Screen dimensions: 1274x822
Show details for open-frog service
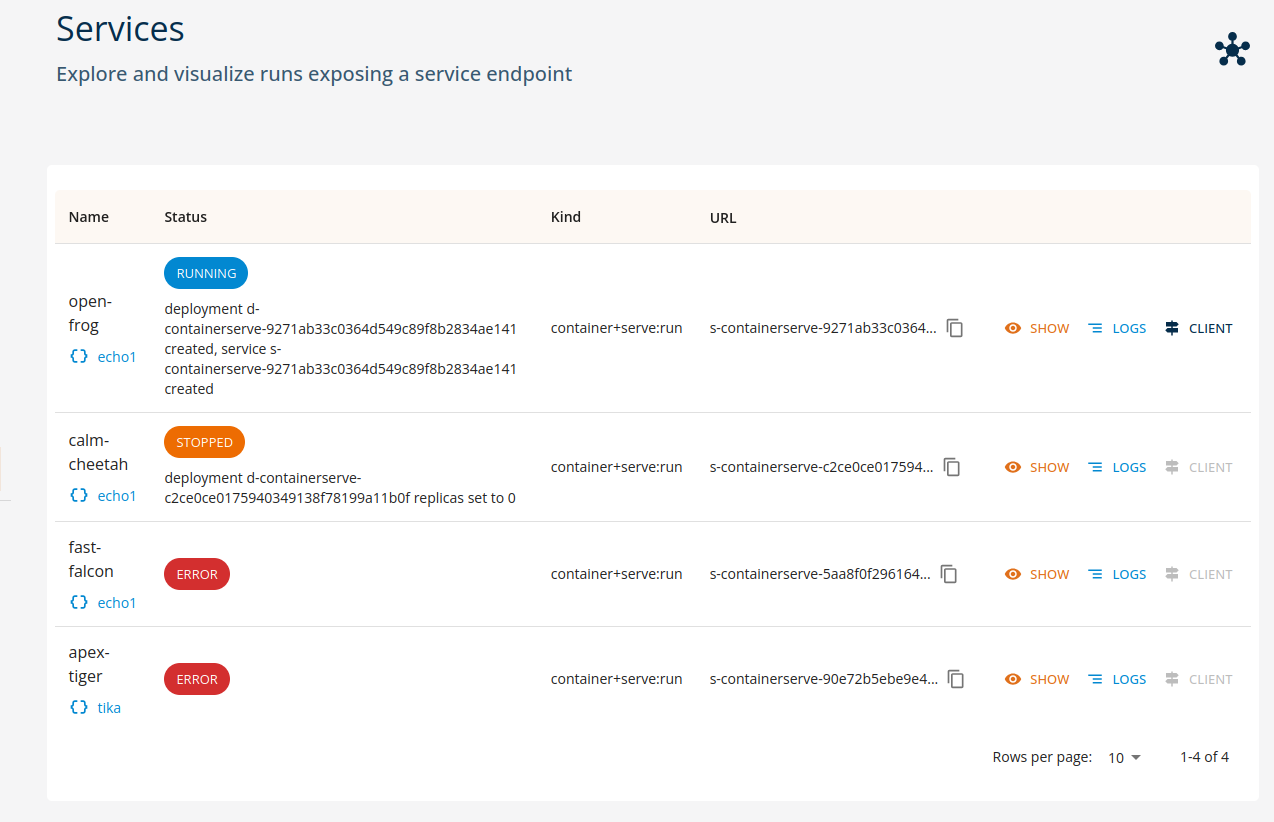1037,328
